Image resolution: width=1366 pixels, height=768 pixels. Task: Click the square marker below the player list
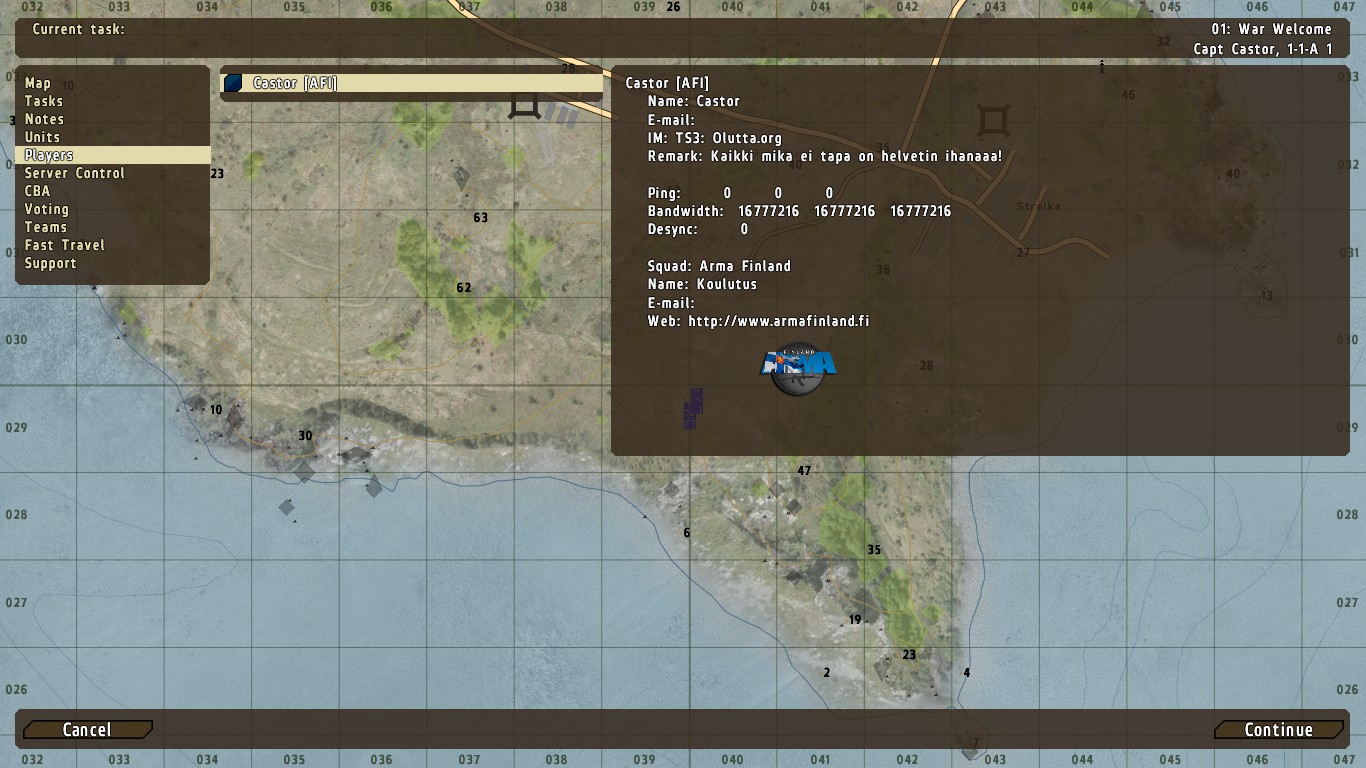click(x=525, y=106)
